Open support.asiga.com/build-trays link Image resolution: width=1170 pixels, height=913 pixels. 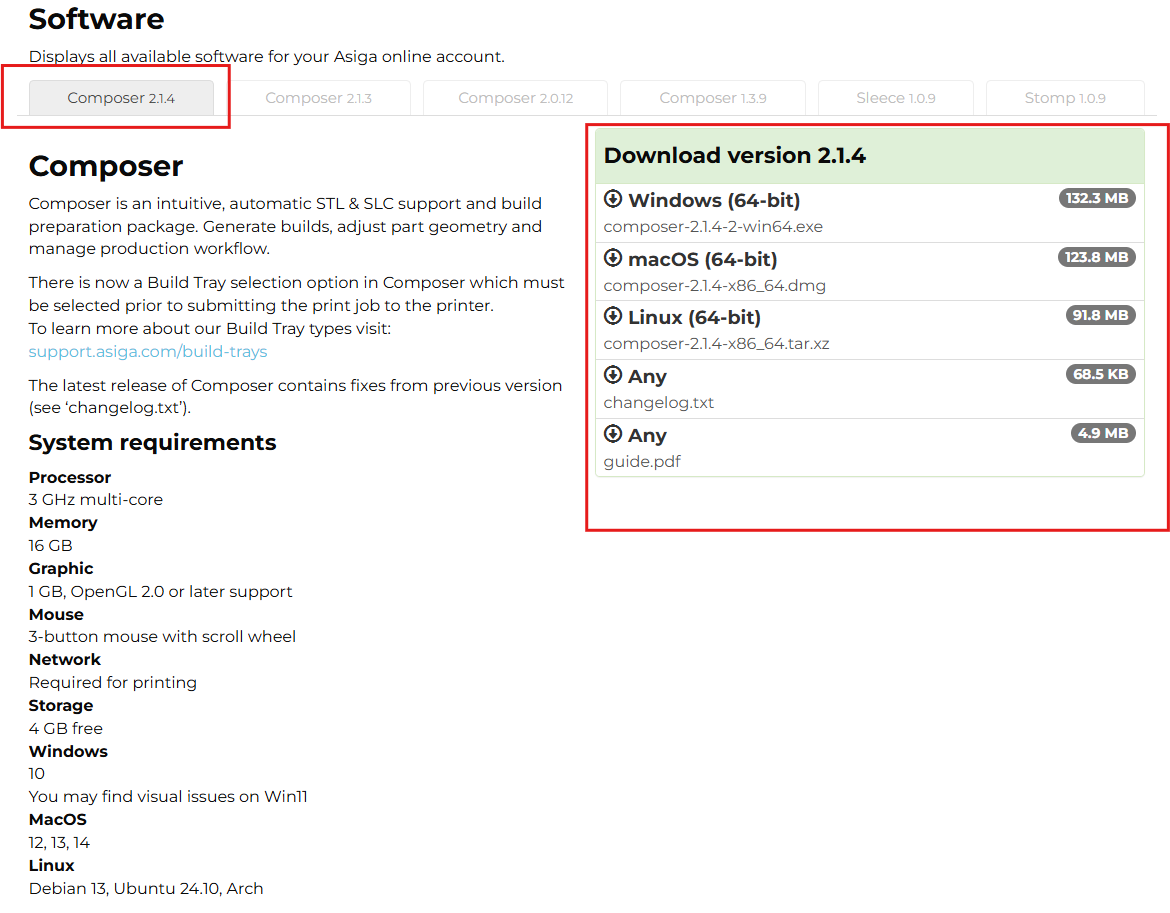pos(148,351)
